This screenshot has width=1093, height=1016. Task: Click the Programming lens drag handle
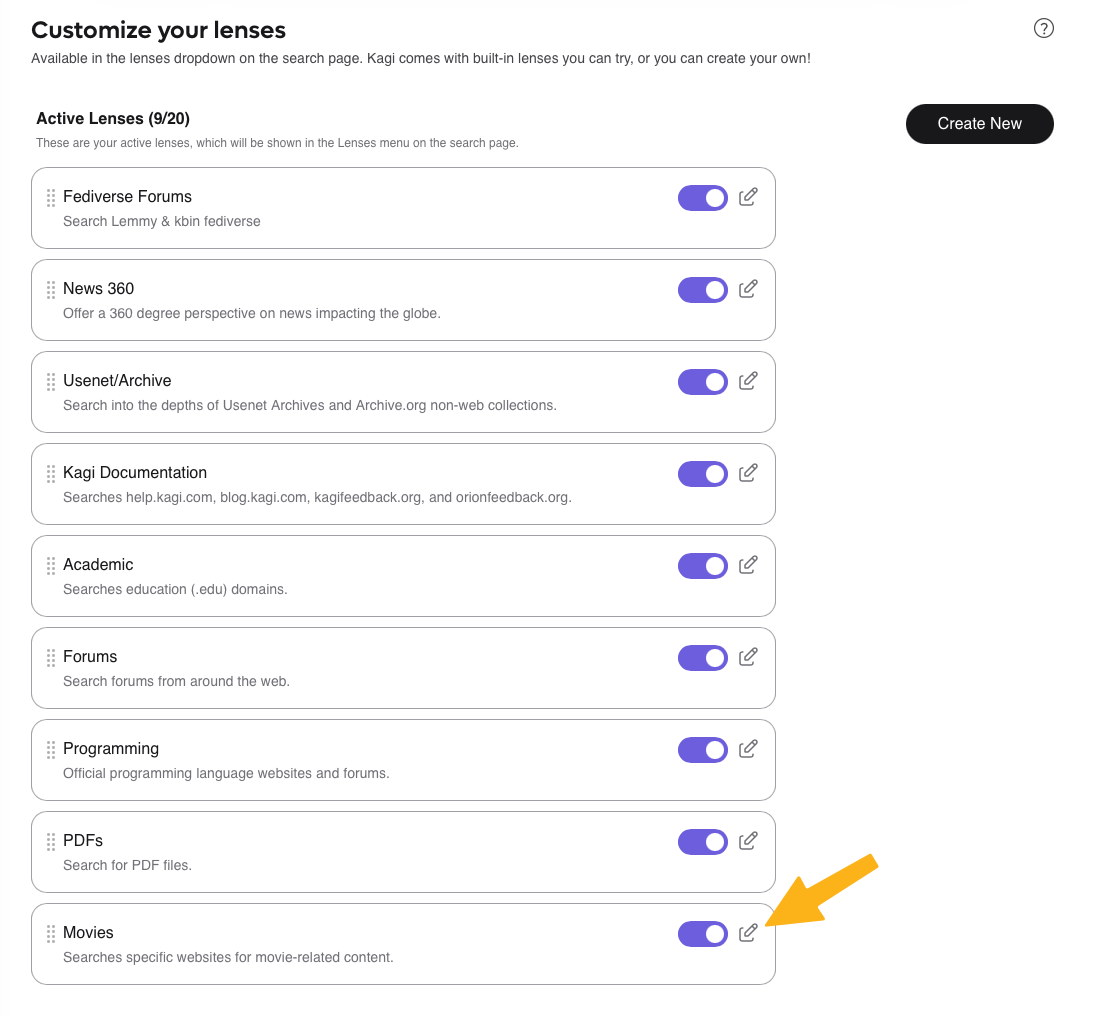point(51,749)
